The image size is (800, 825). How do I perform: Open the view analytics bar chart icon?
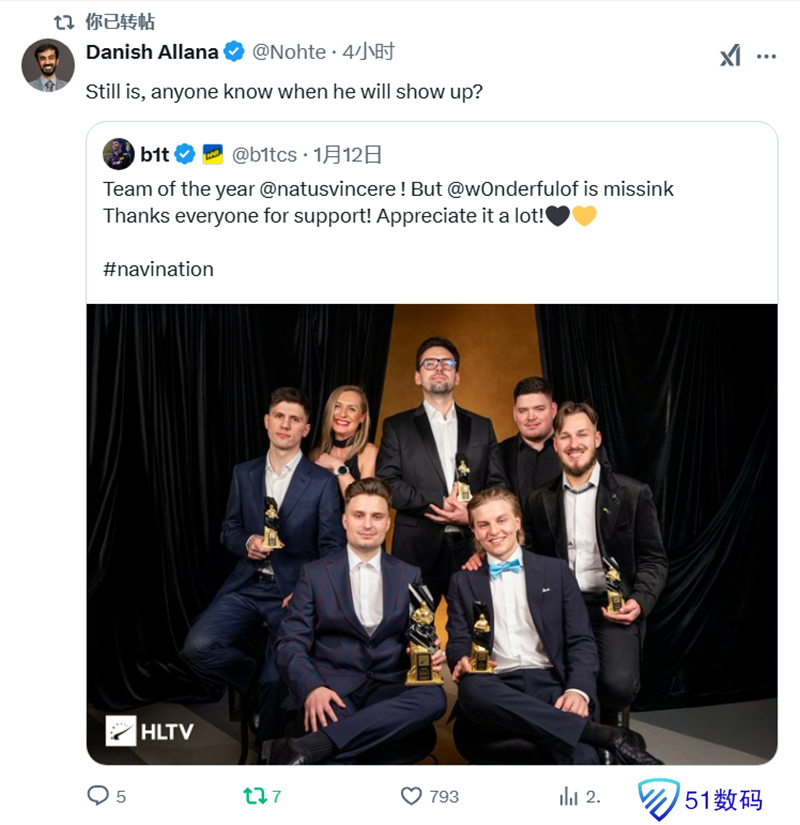[569, 796]
